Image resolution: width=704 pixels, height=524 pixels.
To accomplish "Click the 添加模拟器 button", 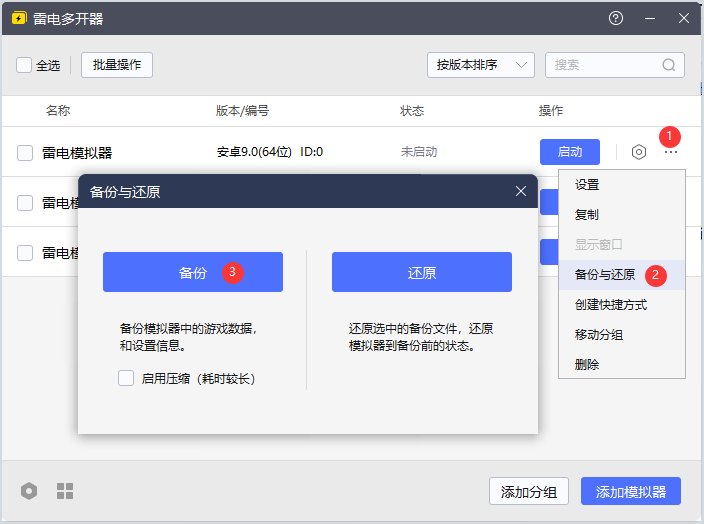I will click(631, 491).
